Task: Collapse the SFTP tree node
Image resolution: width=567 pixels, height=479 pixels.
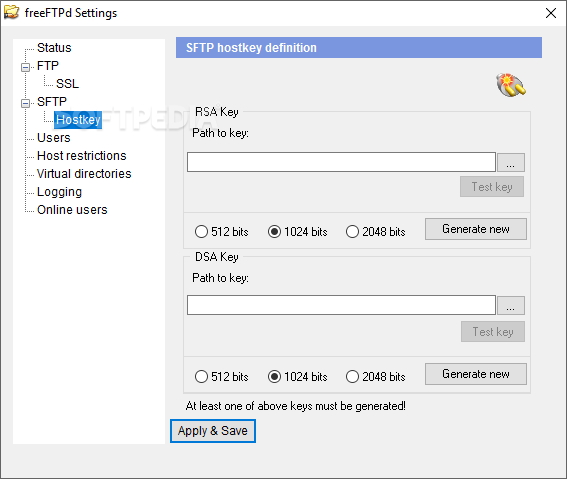Action: (25, 103)
